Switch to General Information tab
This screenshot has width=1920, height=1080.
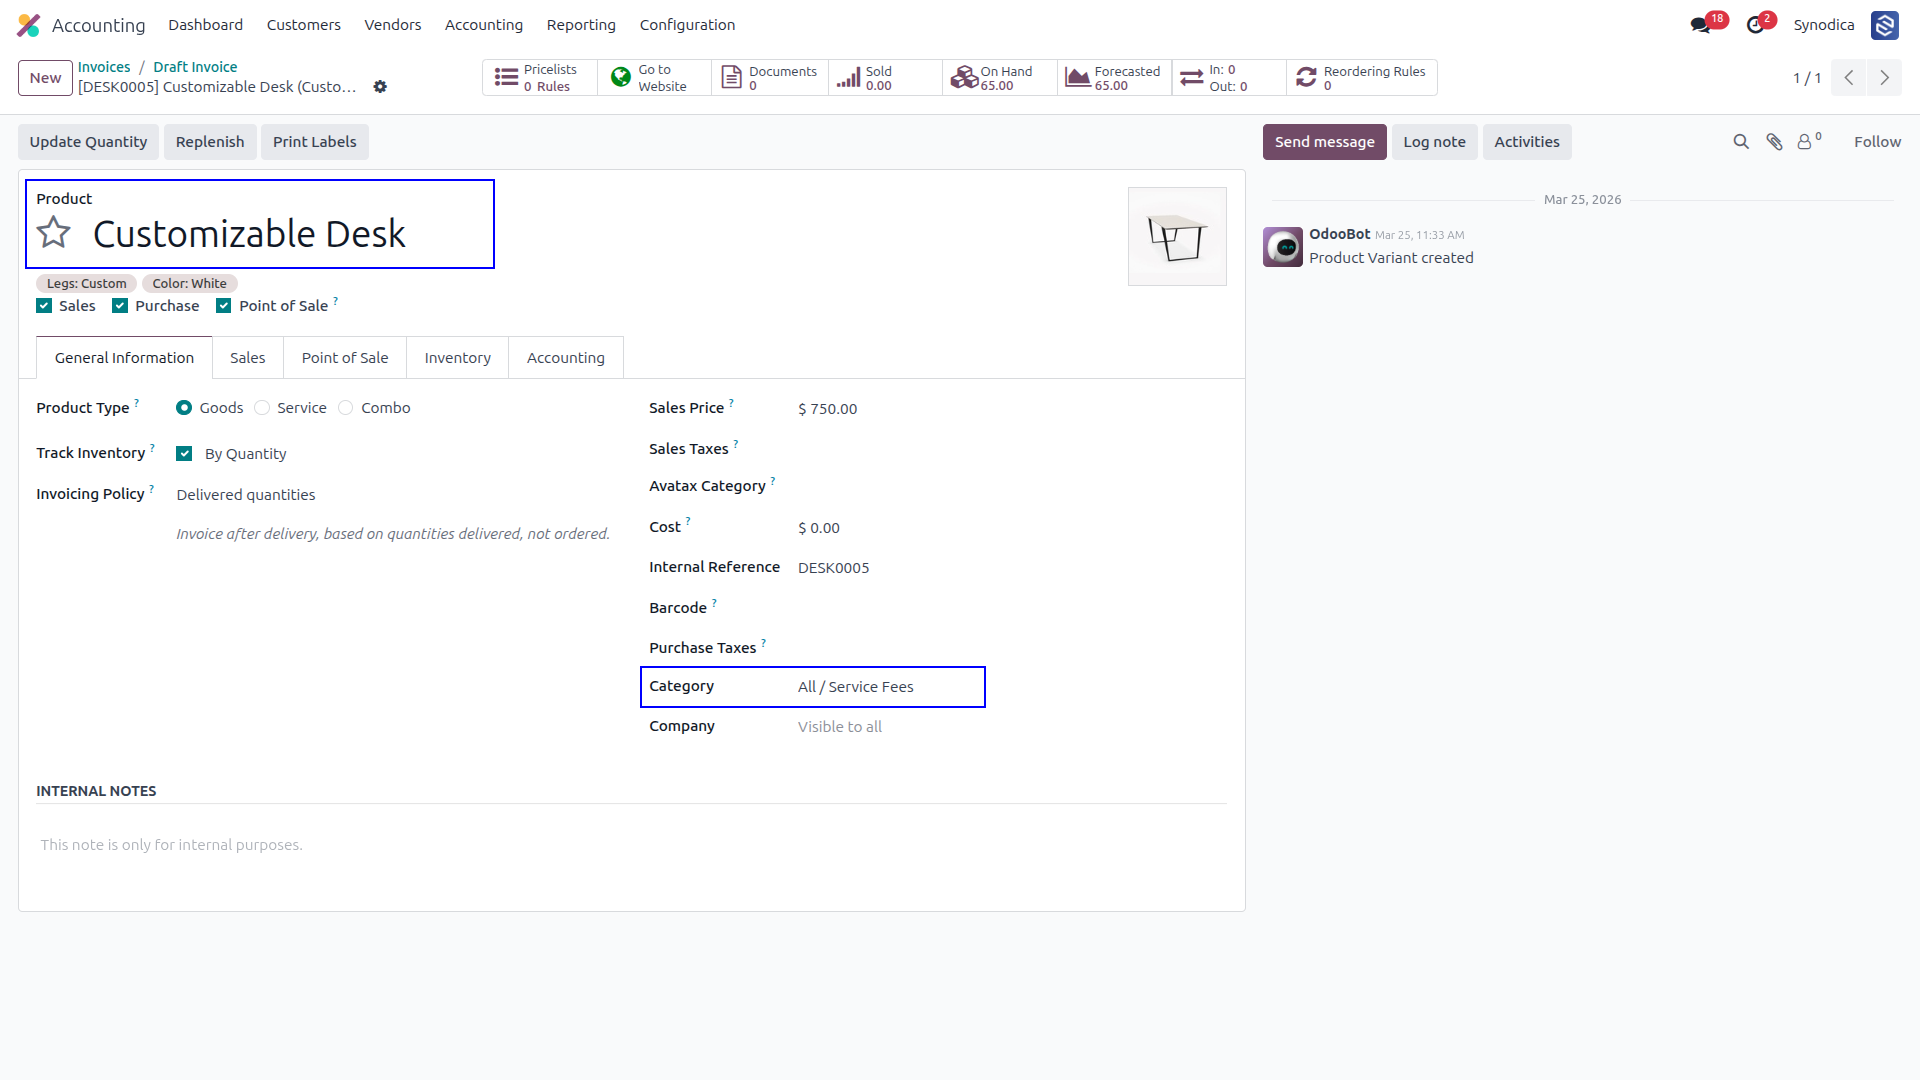(x=124, y=358)
